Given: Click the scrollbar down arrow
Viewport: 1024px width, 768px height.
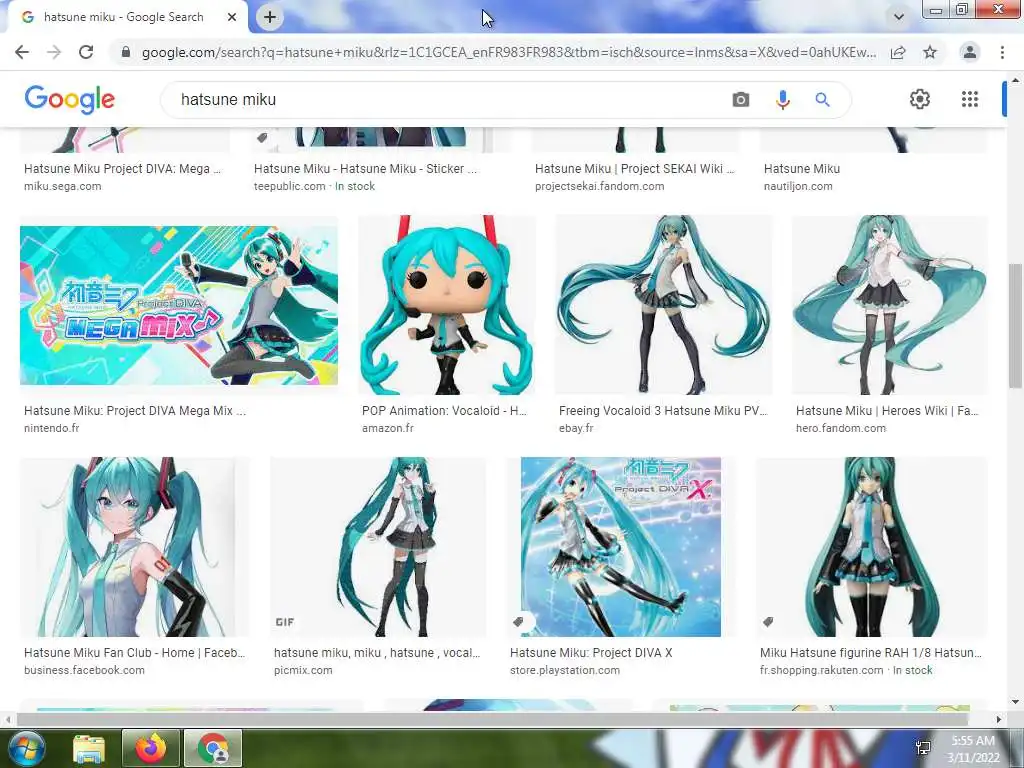Looking at the screenshot, I should point(1015,703).
